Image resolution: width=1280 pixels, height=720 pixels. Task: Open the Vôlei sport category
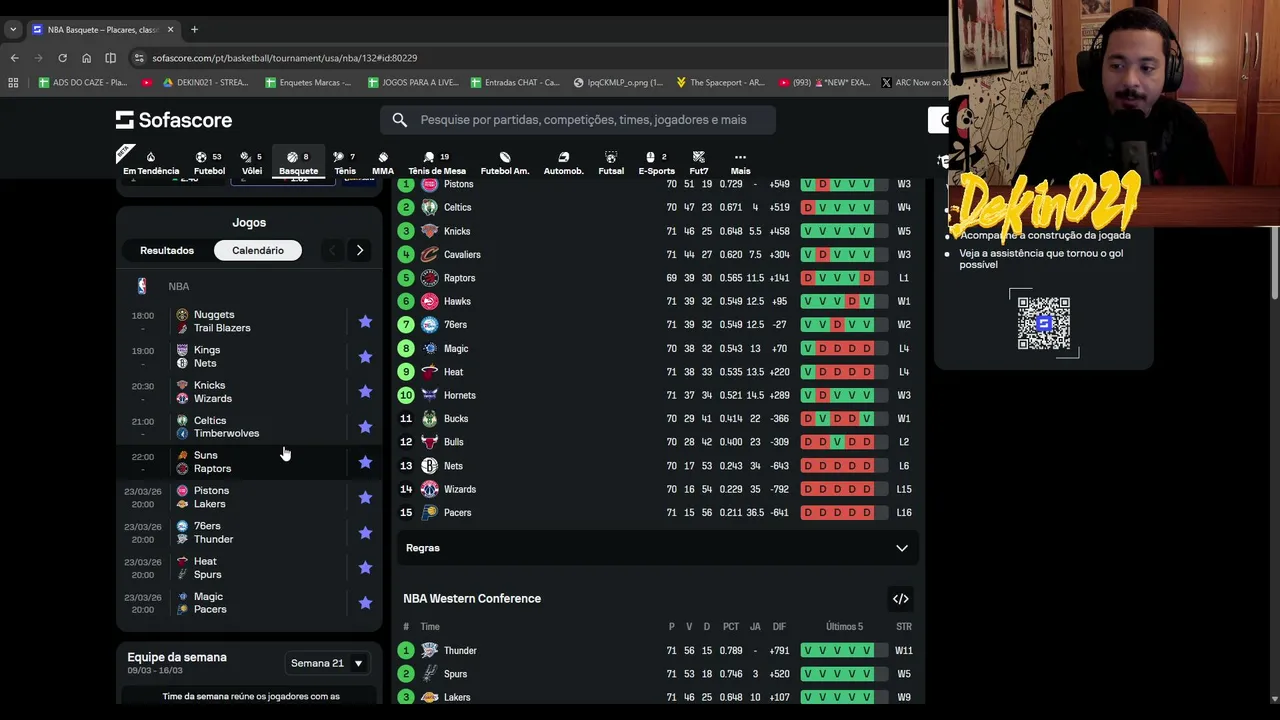(252, 163)
